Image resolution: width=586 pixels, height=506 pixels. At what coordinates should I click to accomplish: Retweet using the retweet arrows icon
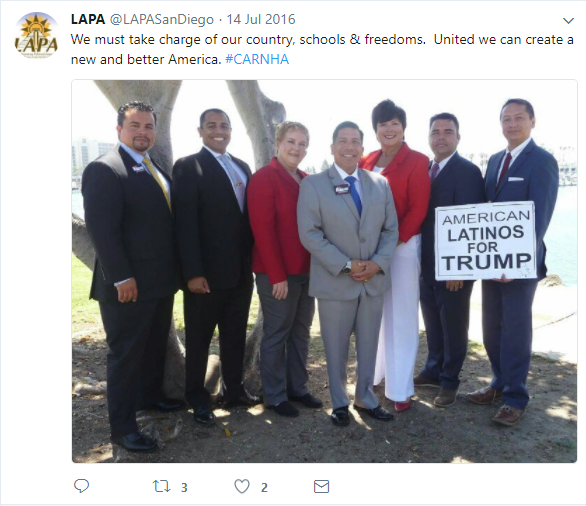[x=161, y=486]
